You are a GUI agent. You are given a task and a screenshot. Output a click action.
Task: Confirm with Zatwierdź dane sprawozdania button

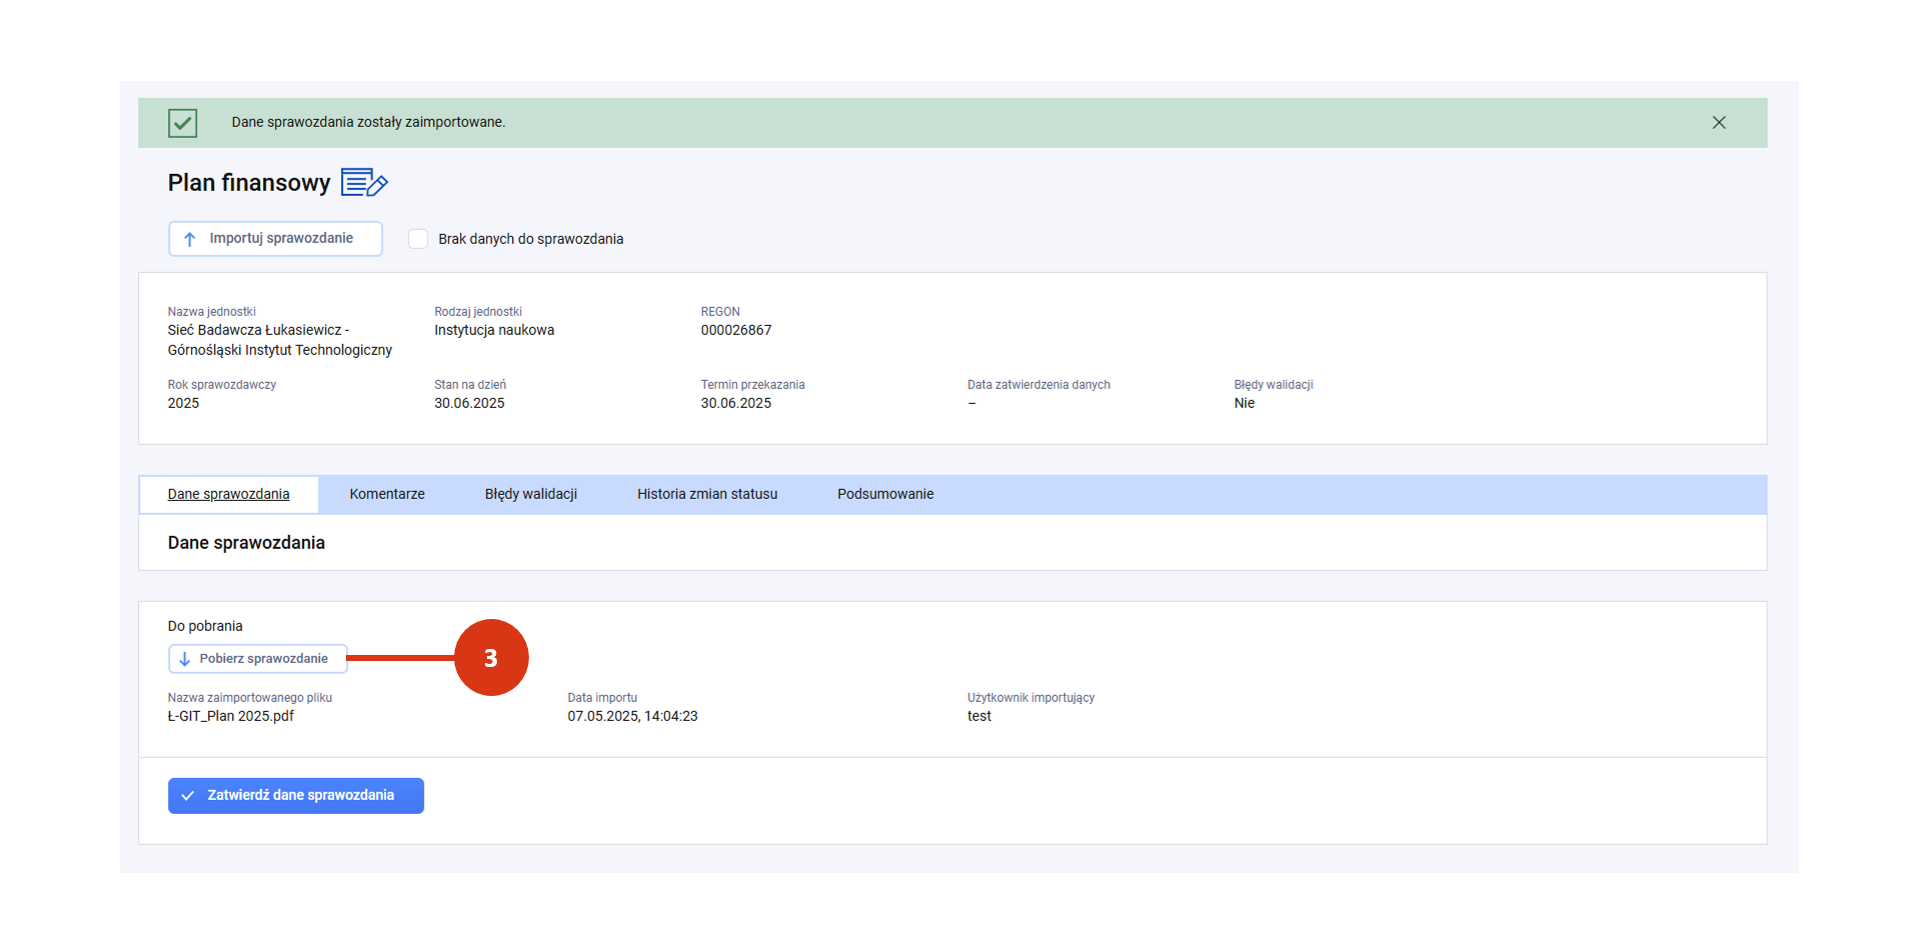[296, 796]
